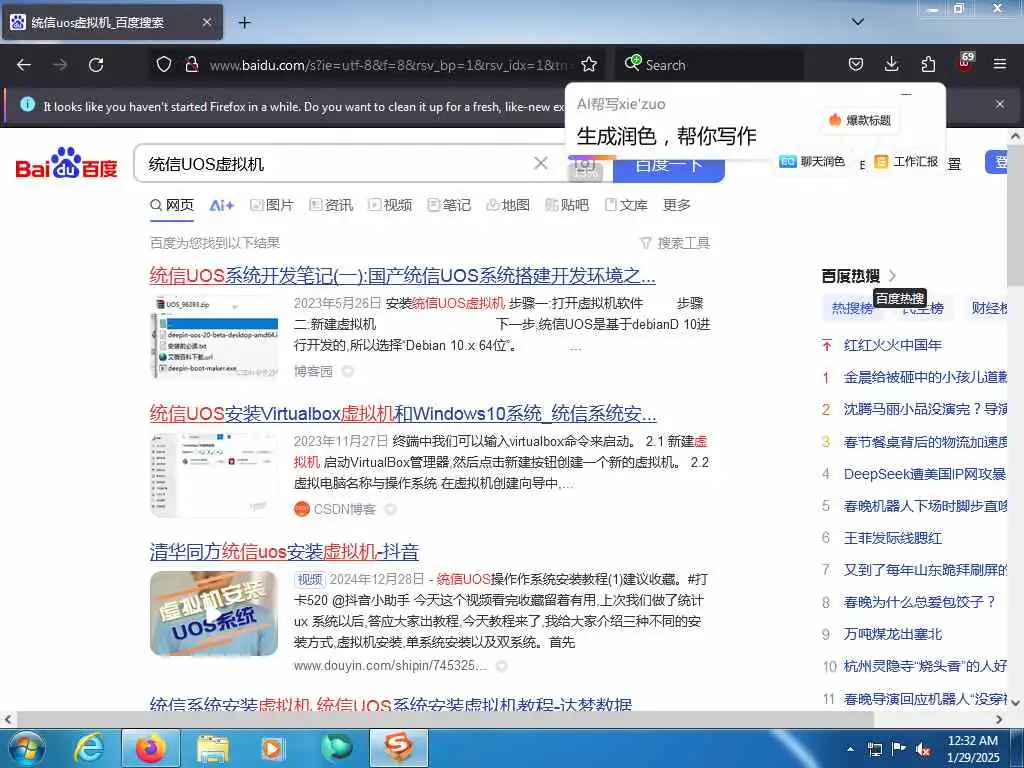Play the 虚拟机安装UOS系统 video thumbnail

tap(214, 614)
